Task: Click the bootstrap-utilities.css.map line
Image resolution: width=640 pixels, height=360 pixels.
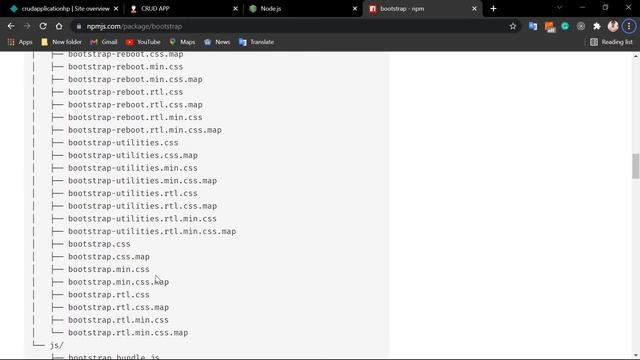Action: [133, 155]
